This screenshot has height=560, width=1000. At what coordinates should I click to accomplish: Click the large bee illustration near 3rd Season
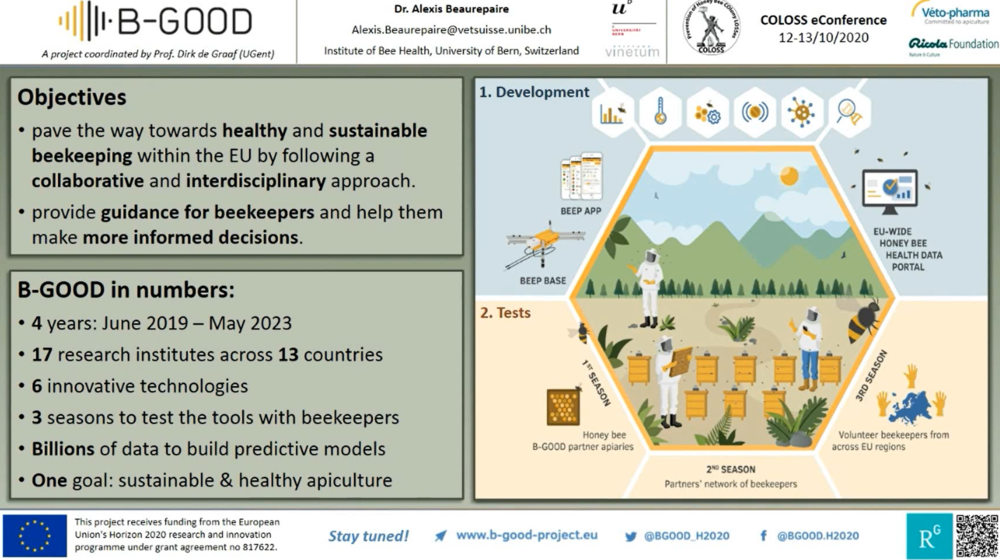click(864, 321)
